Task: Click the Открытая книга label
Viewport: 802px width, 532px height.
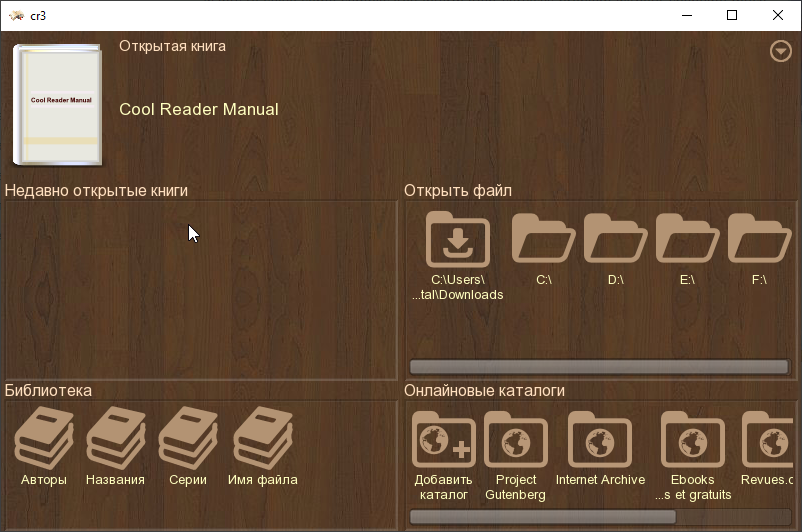Action: click(x=172, y=46)
